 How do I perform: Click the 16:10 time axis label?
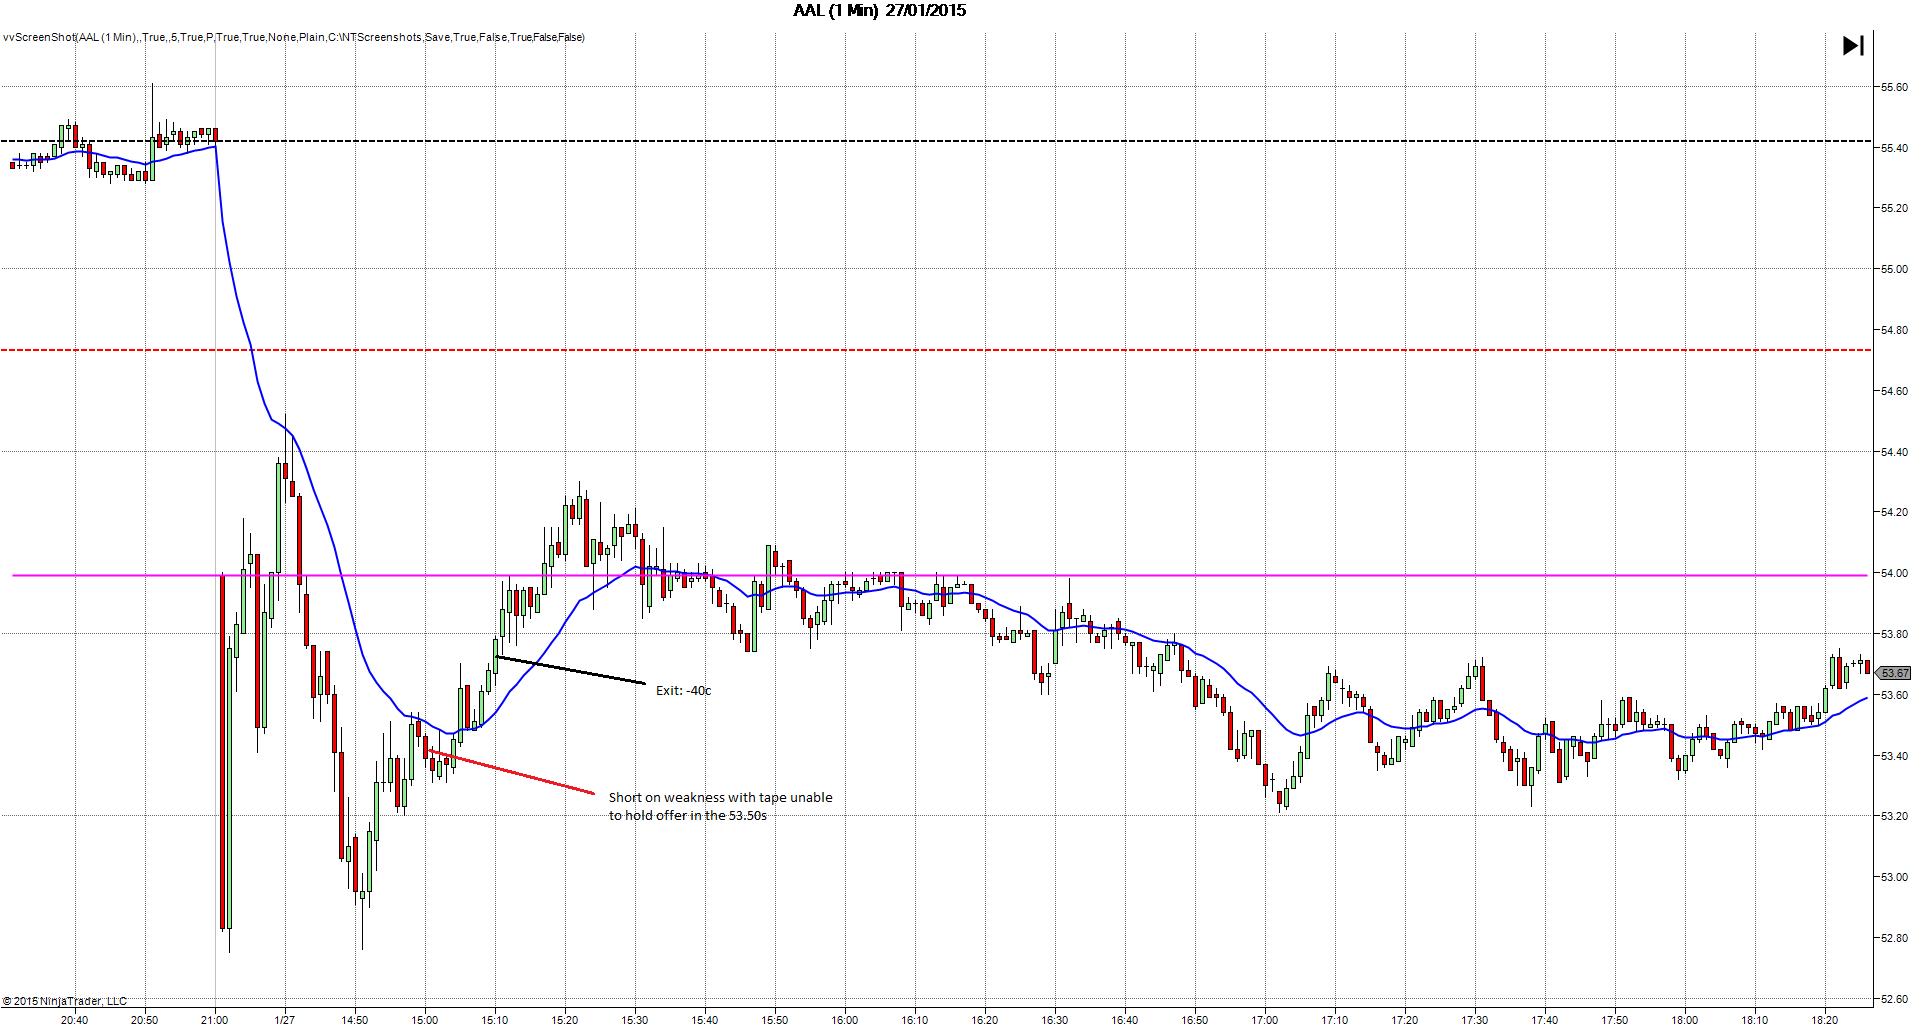pyautogui.click(x=914, y=1020)
